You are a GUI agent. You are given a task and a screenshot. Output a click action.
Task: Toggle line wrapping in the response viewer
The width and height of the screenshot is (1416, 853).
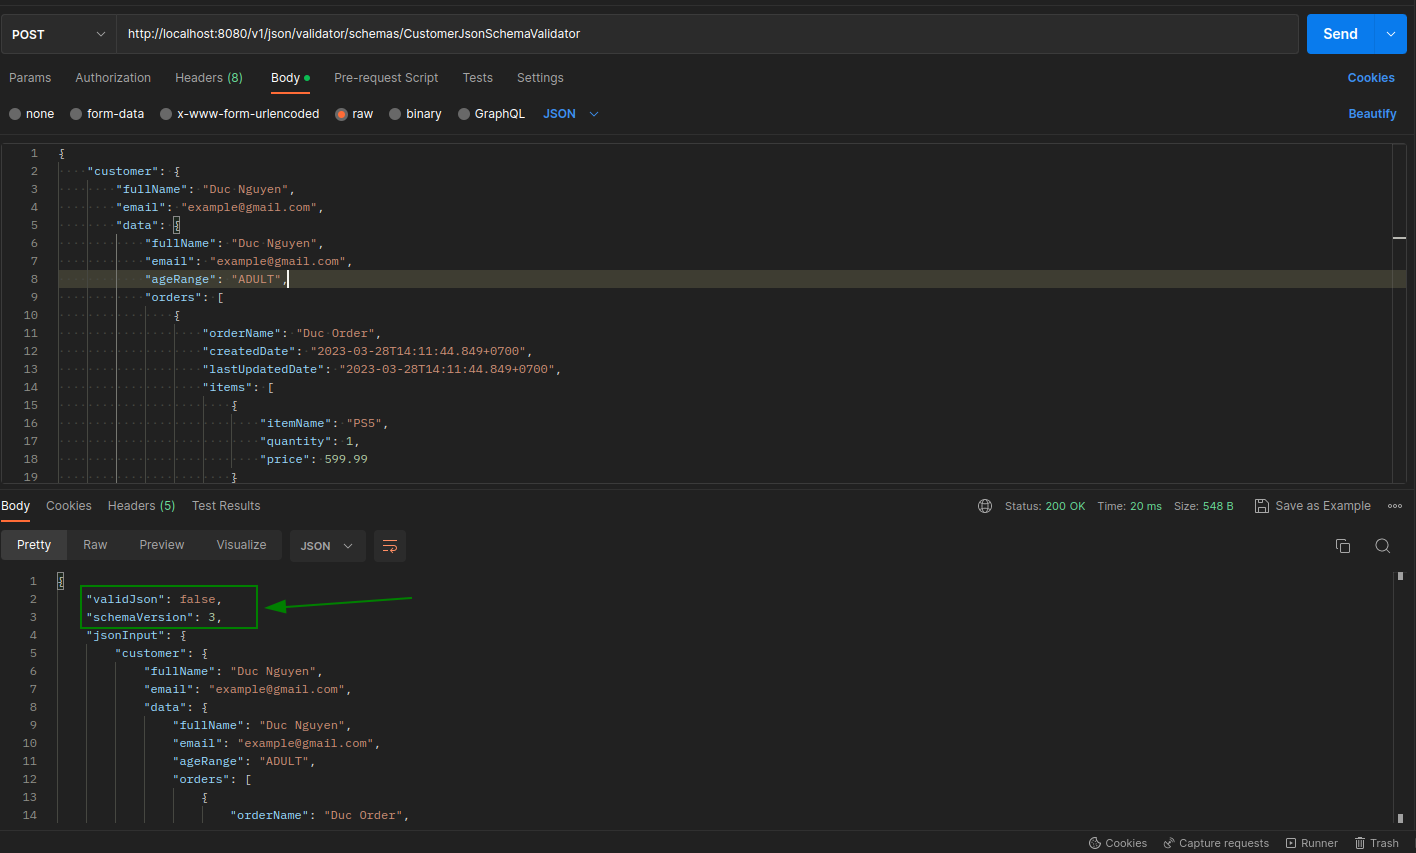[389, 546]
